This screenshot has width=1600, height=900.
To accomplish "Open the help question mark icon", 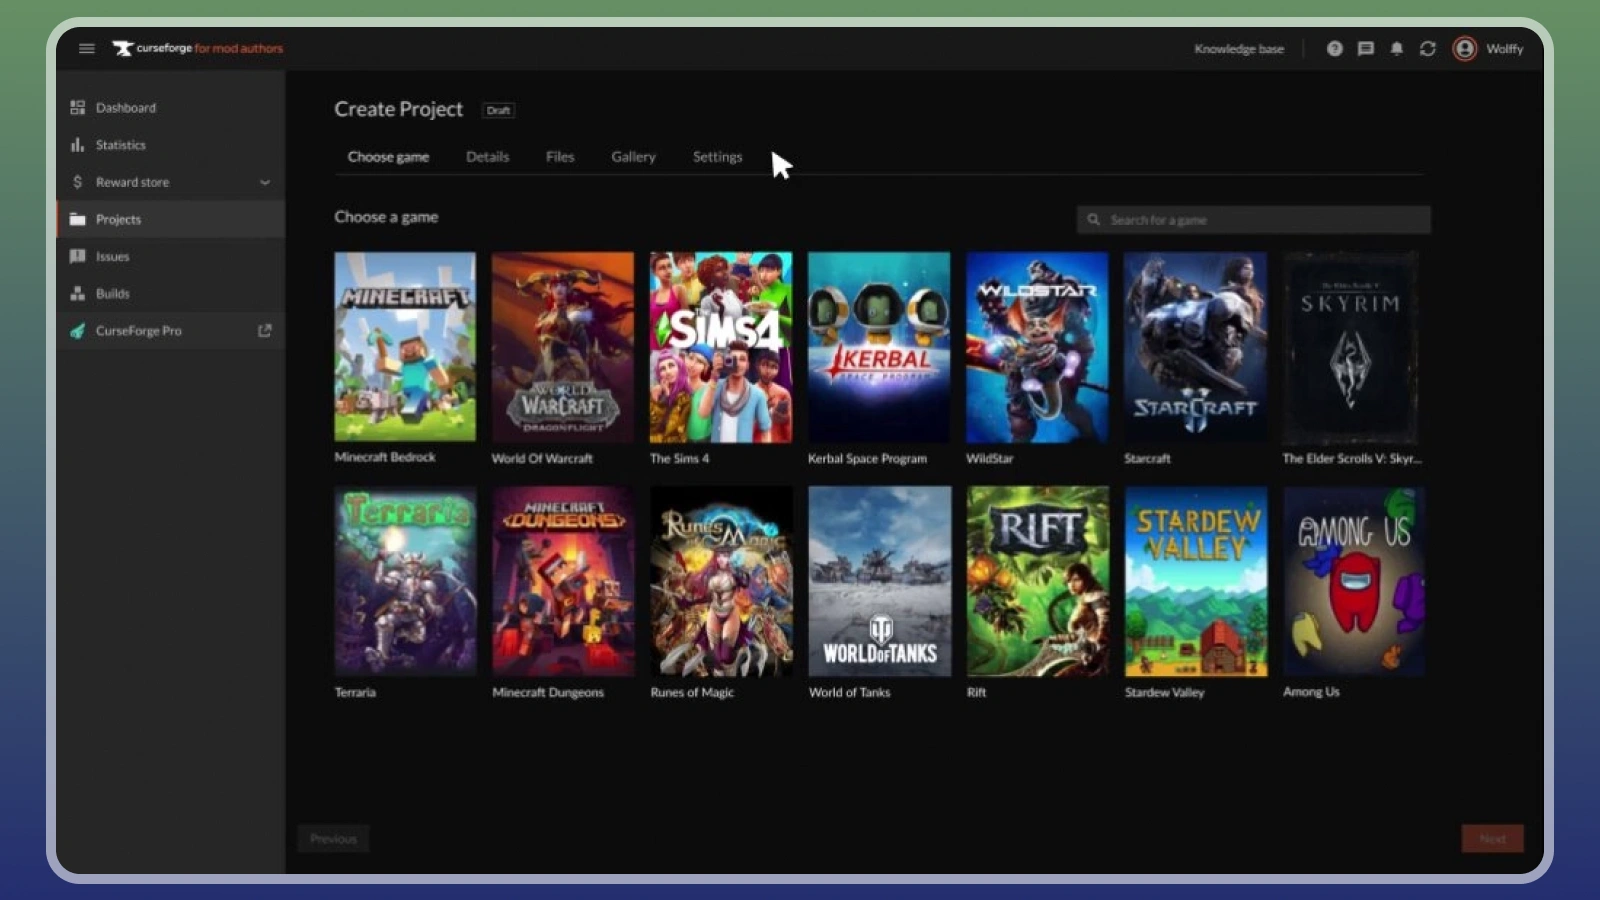I will tap(1334, 48).
